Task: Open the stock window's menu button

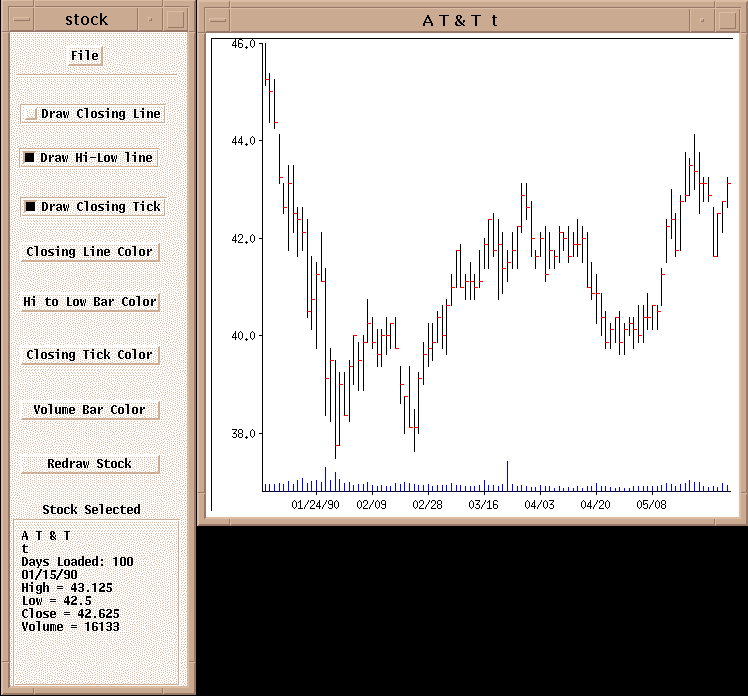Action: coord(21,19)
